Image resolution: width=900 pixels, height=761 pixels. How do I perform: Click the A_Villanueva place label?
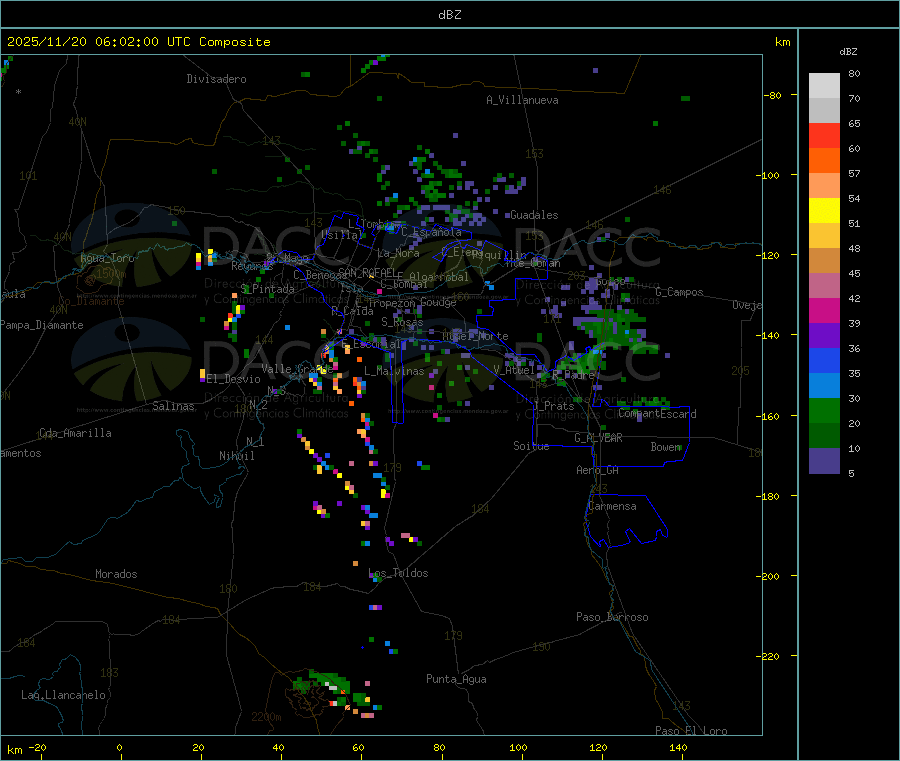point(522,100)
